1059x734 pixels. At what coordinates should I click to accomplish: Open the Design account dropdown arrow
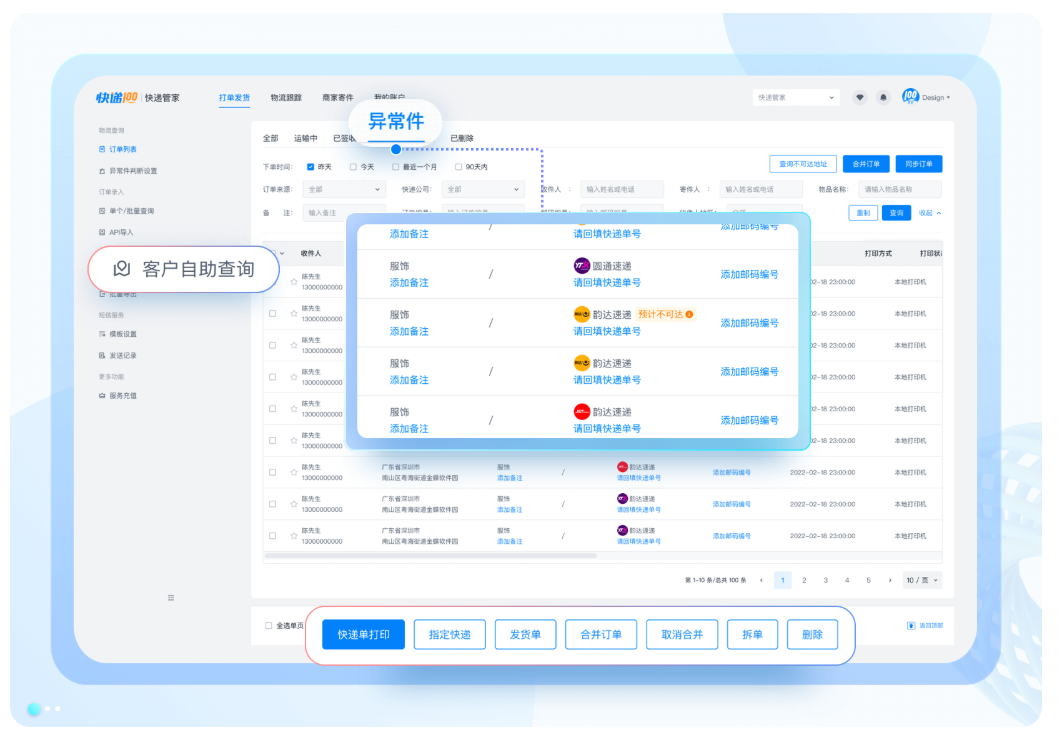click(x=948, y=97)
